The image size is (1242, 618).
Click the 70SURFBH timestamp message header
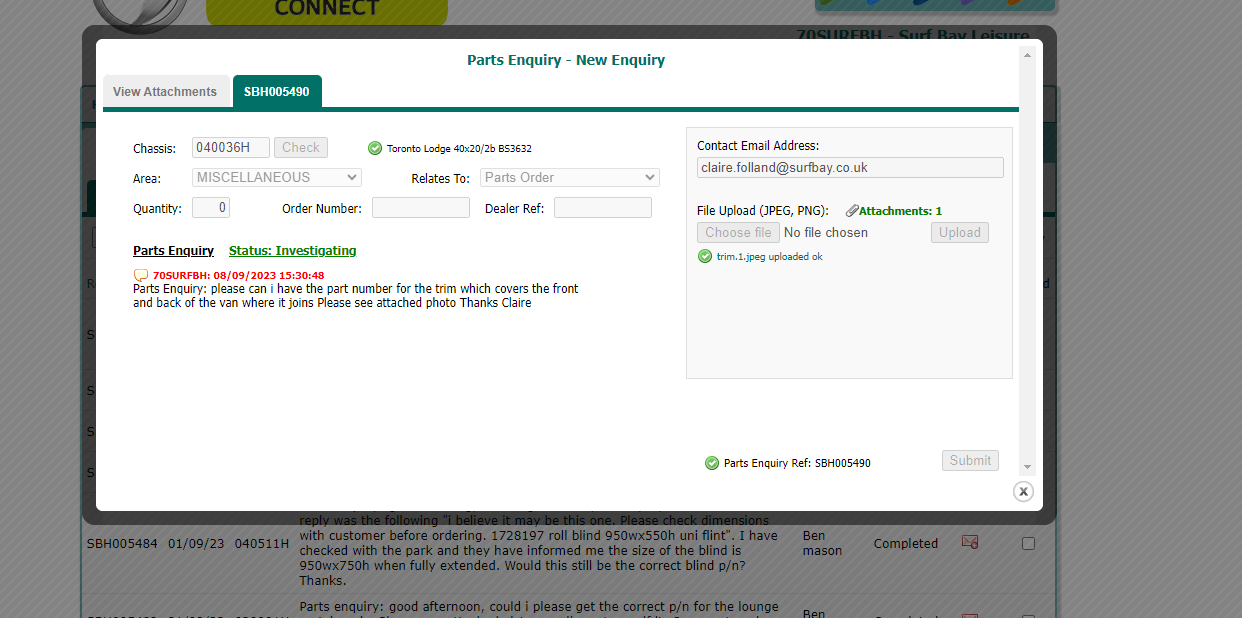238,275
